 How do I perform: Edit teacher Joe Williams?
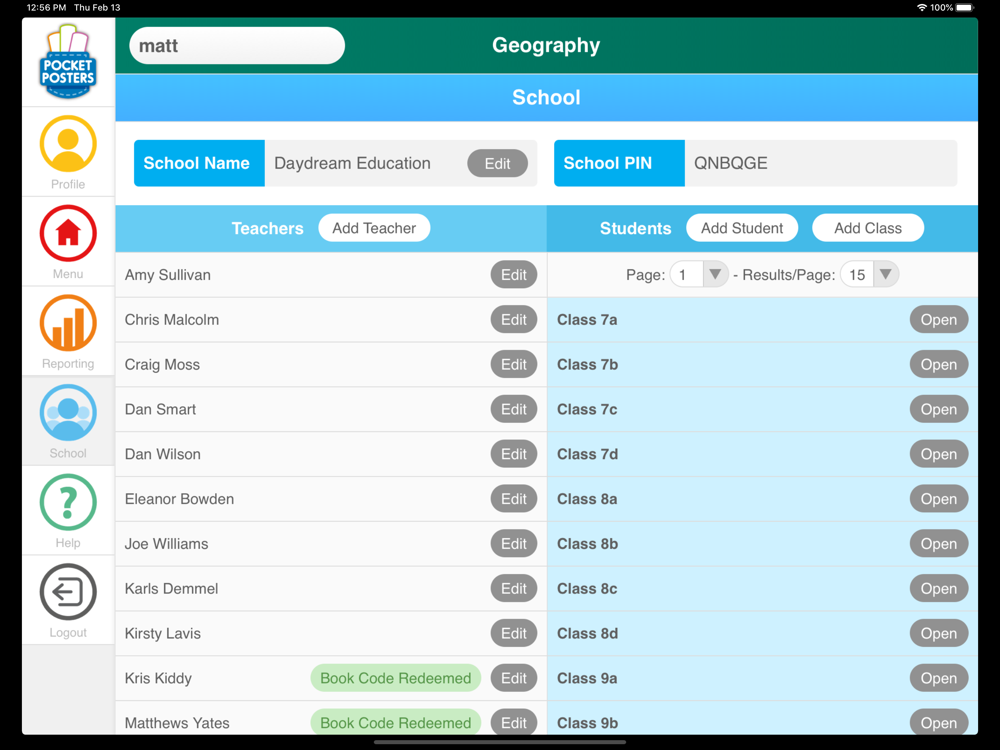coord(513,544)
